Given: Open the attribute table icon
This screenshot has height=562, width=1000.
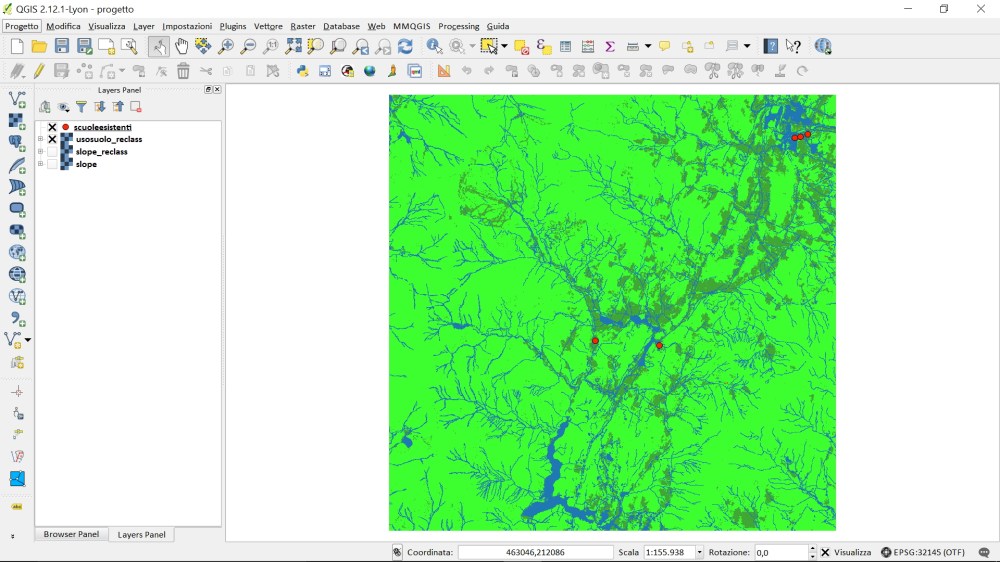Looking at the screenshot, I should click(x=565, y=46).
